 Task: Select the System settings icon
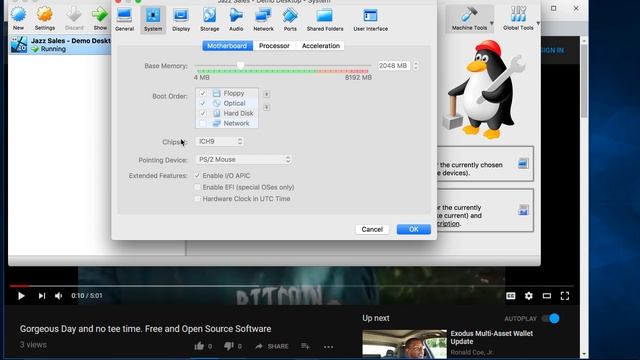(x=153, y=20)
